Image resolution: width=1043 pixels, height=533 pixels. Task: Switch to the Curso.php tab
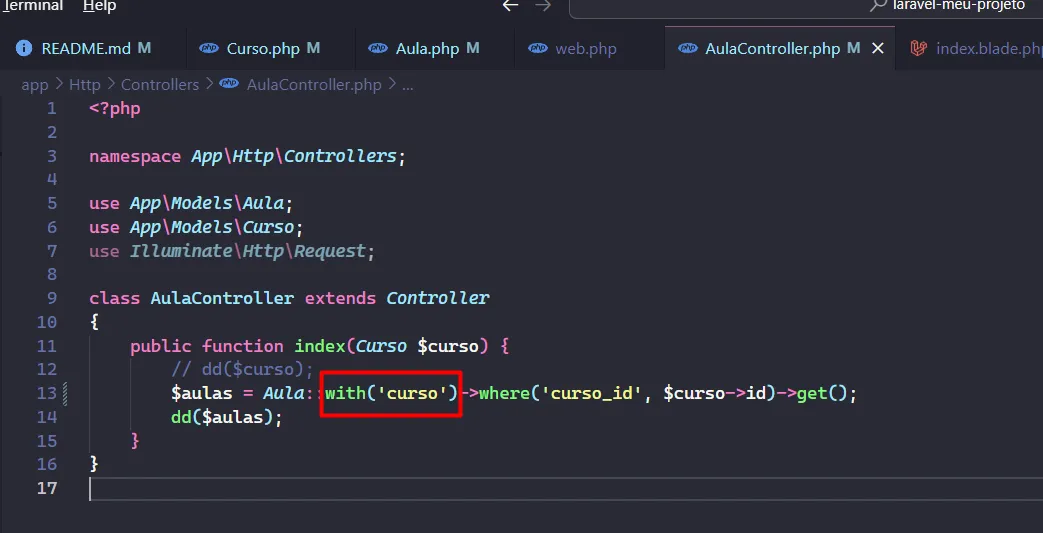coord(262,48)
